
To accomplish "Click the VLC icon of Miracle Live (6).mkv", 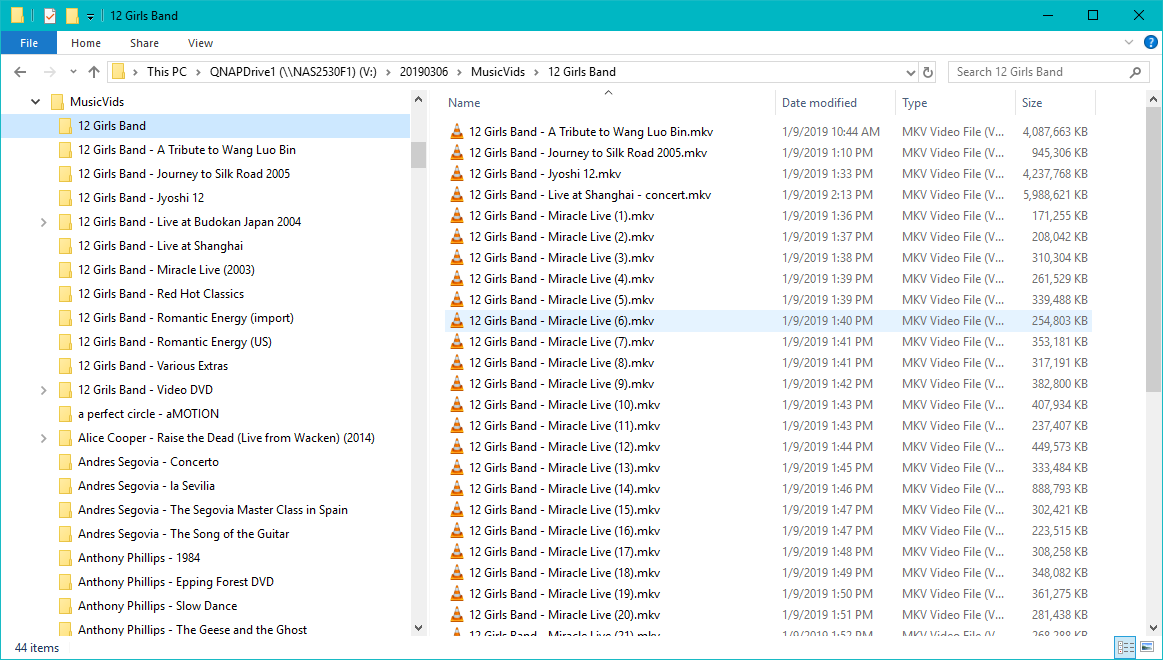I will [457, 321].
